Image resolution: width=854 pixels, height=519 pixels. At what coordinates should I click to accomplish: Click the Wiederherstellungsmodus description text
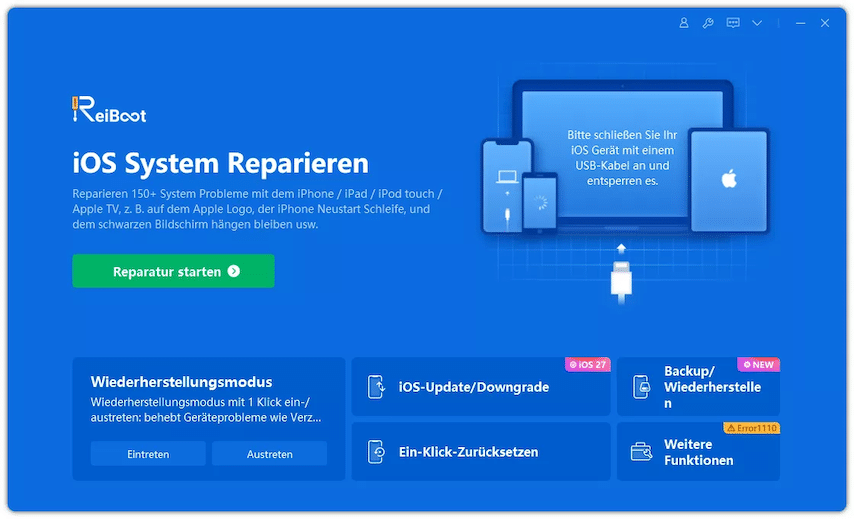[x=206, y=410]
